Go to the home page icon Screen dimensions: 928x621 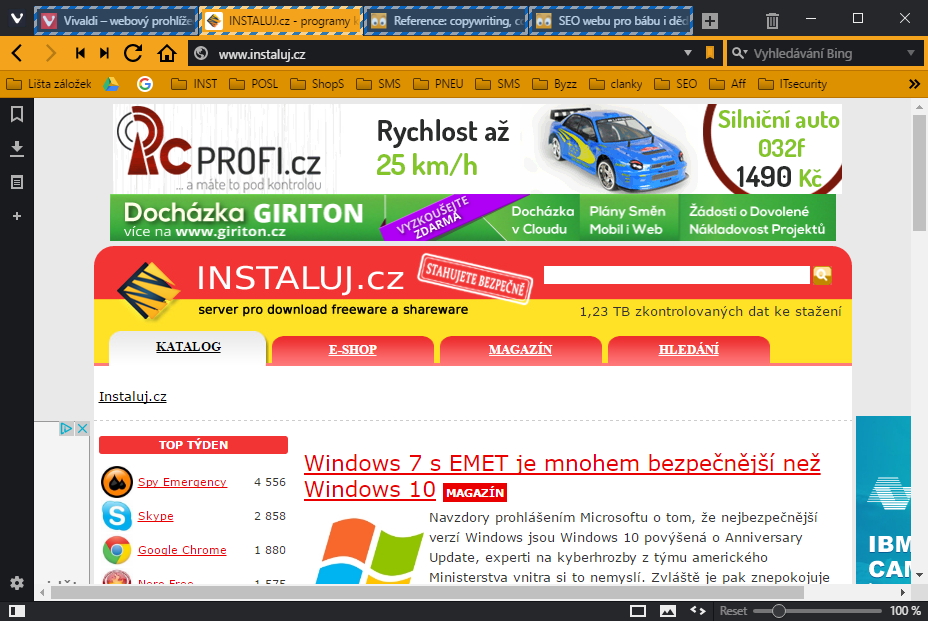coord(167,53)
